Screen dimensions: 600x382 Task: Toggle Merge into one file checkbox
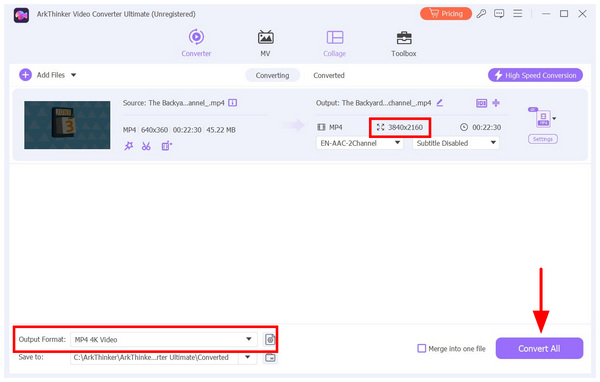(x=421, y=348)
